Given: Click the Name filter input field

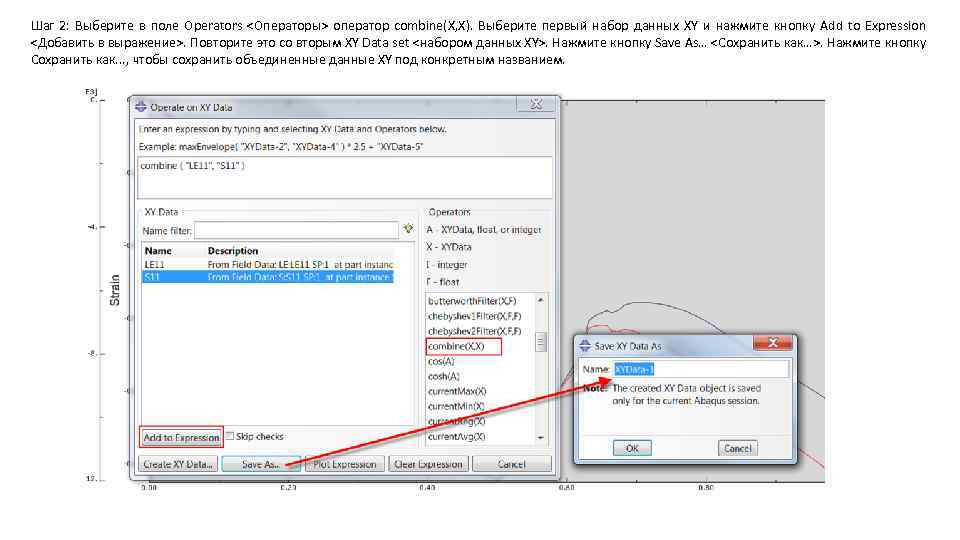Looking at the screenshot, I should click(x=296, y=230).
